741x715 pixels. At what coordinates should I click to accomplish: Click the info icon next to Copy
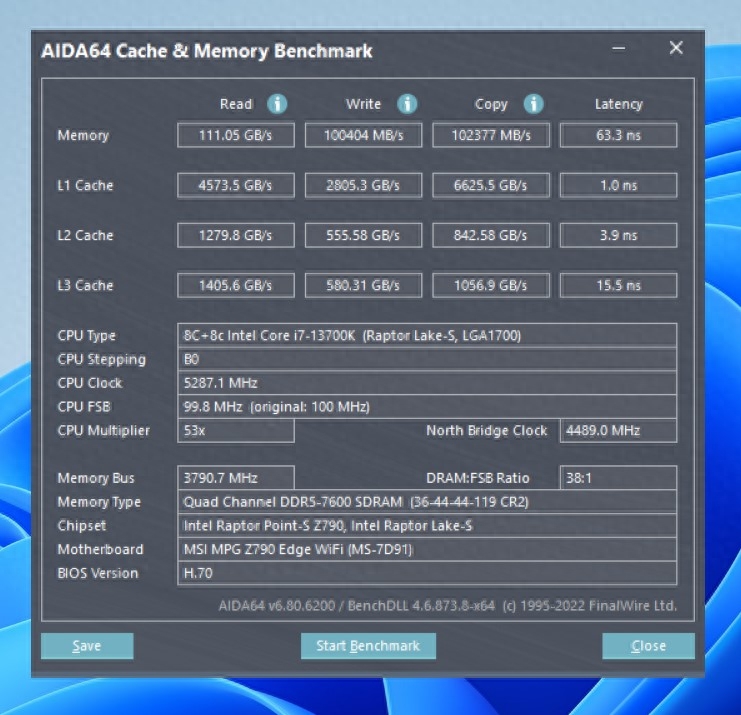534,103
